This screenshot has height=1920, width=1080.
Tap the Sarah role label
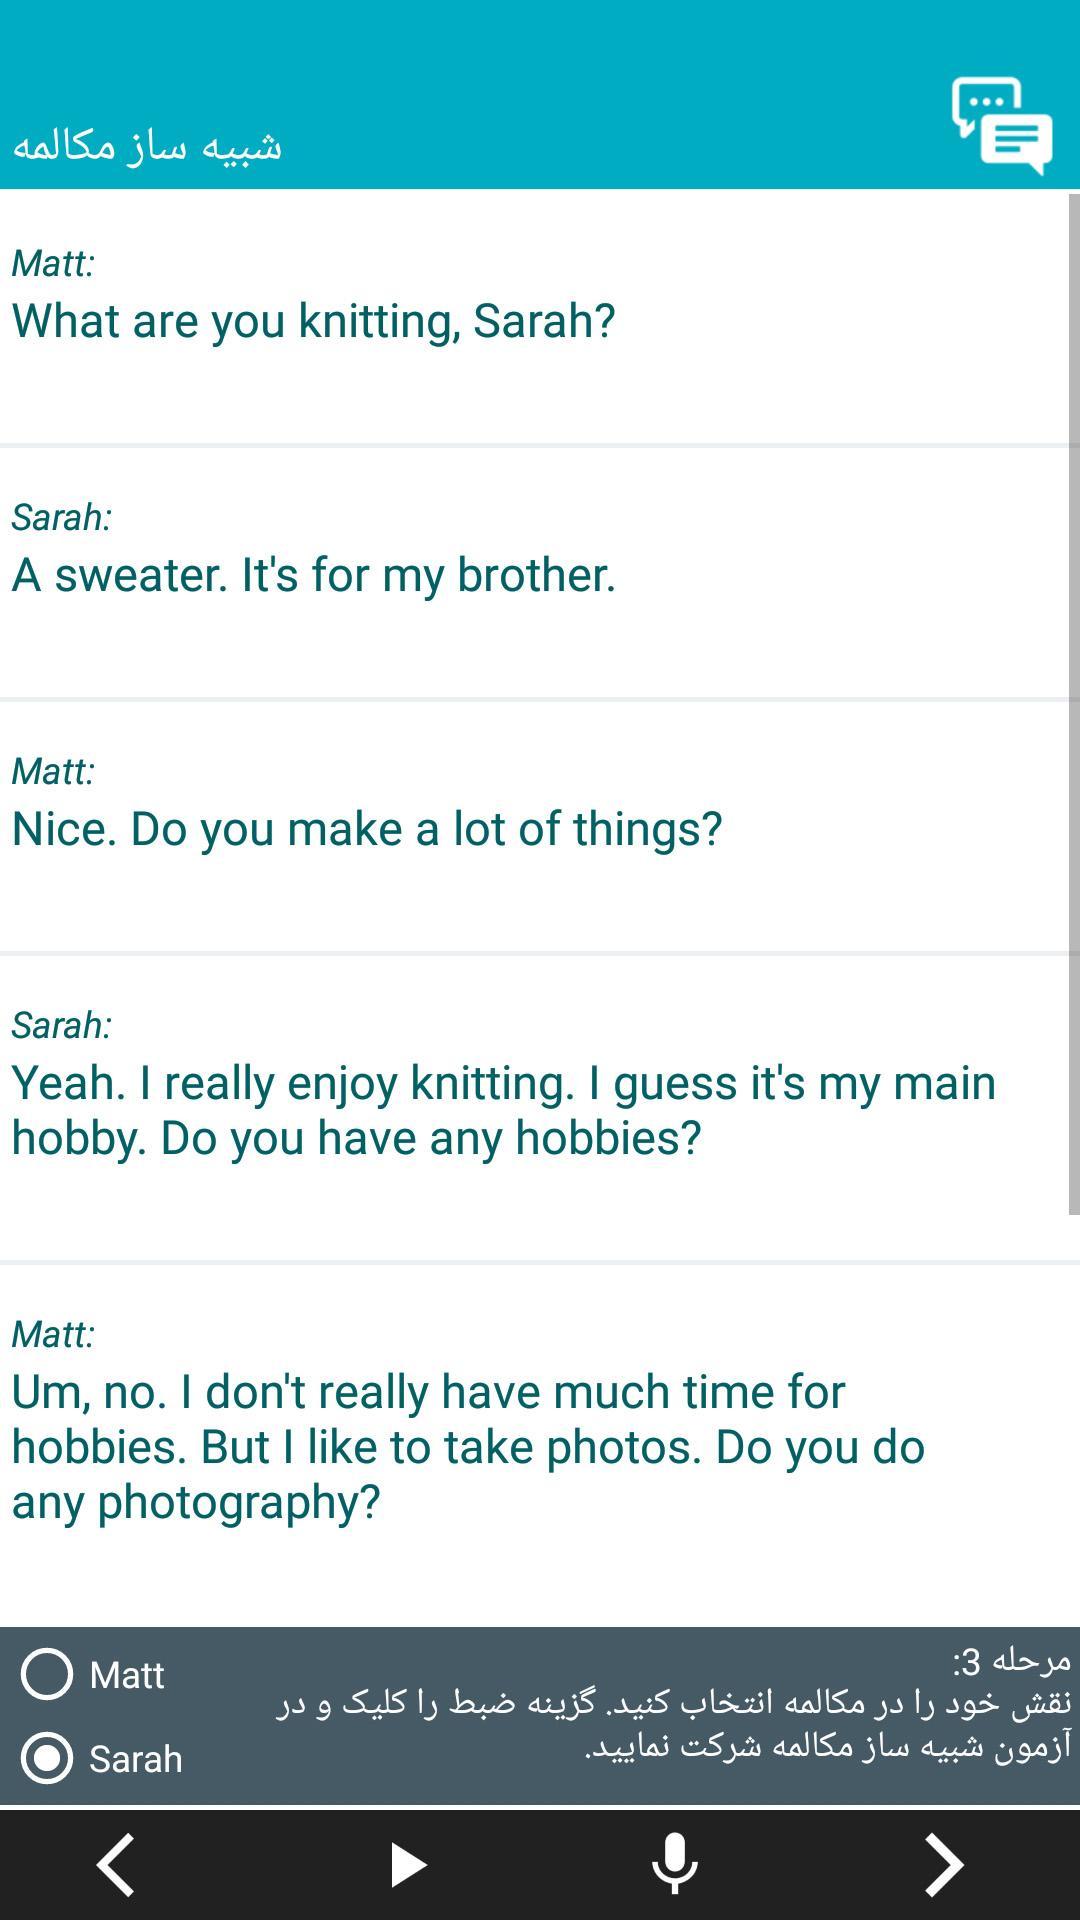pyautogui.click(x=135, y=1759)
